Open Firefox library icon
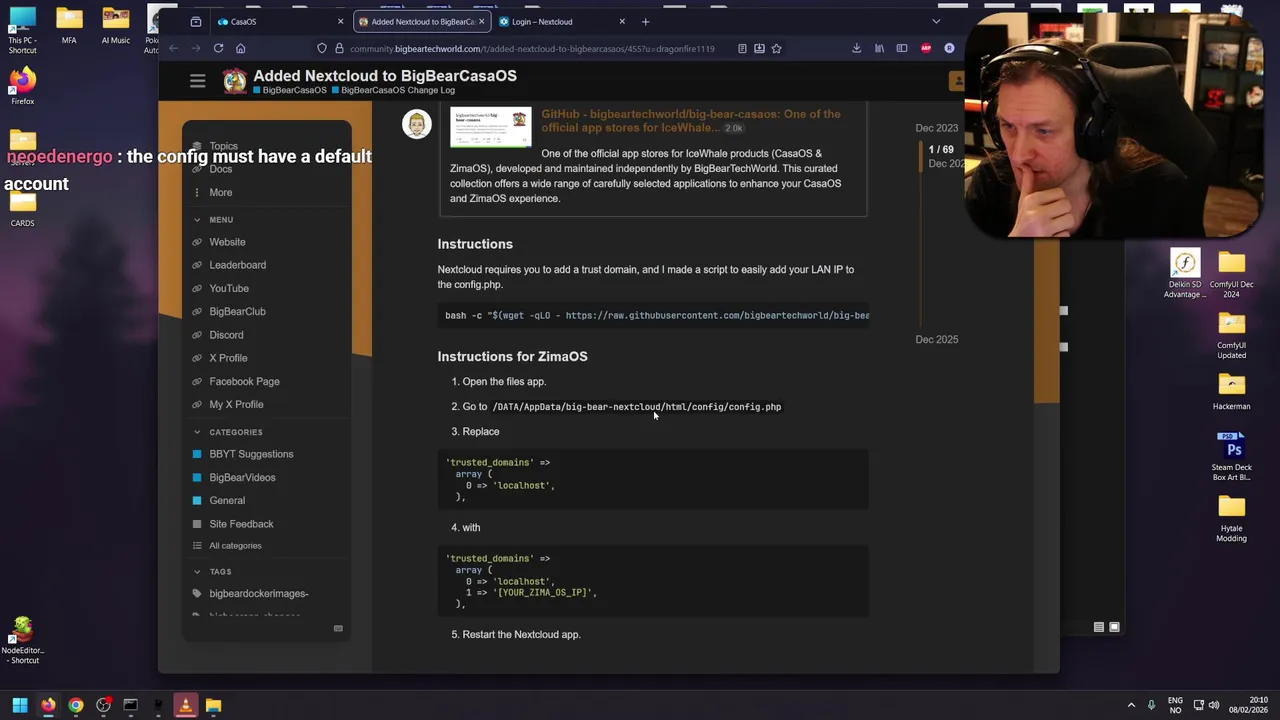This screenshot has height=720, width=1280. (x=879, y=48)
